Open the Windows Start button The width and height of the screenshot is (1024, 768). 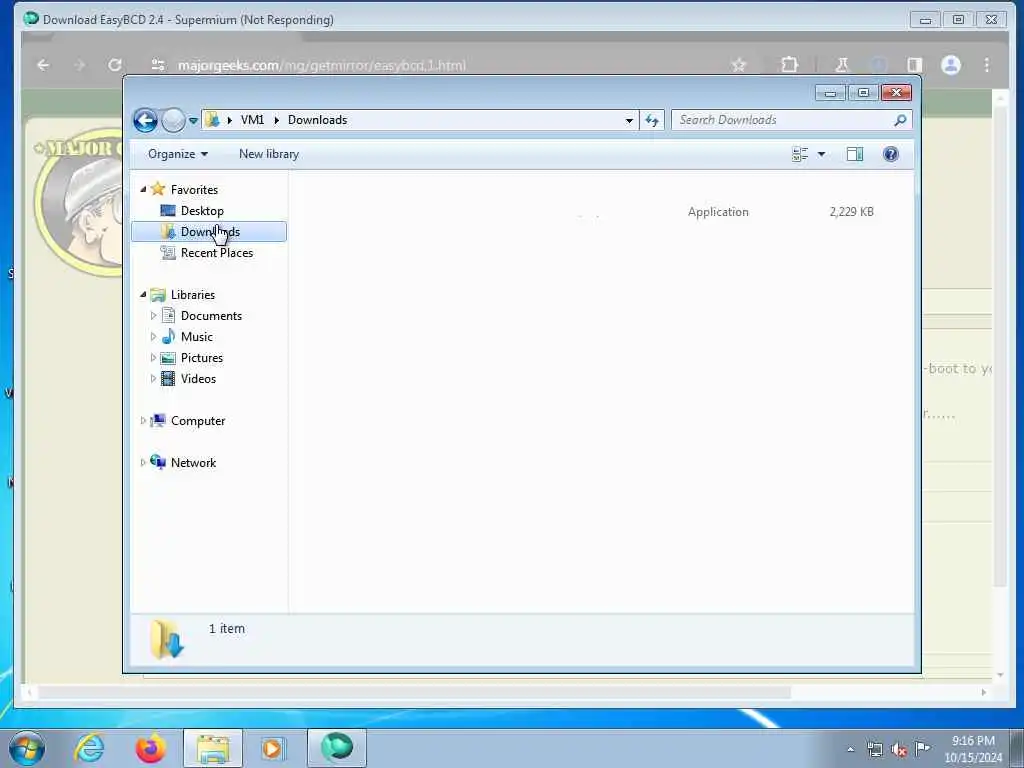click(x=27, y=748)
